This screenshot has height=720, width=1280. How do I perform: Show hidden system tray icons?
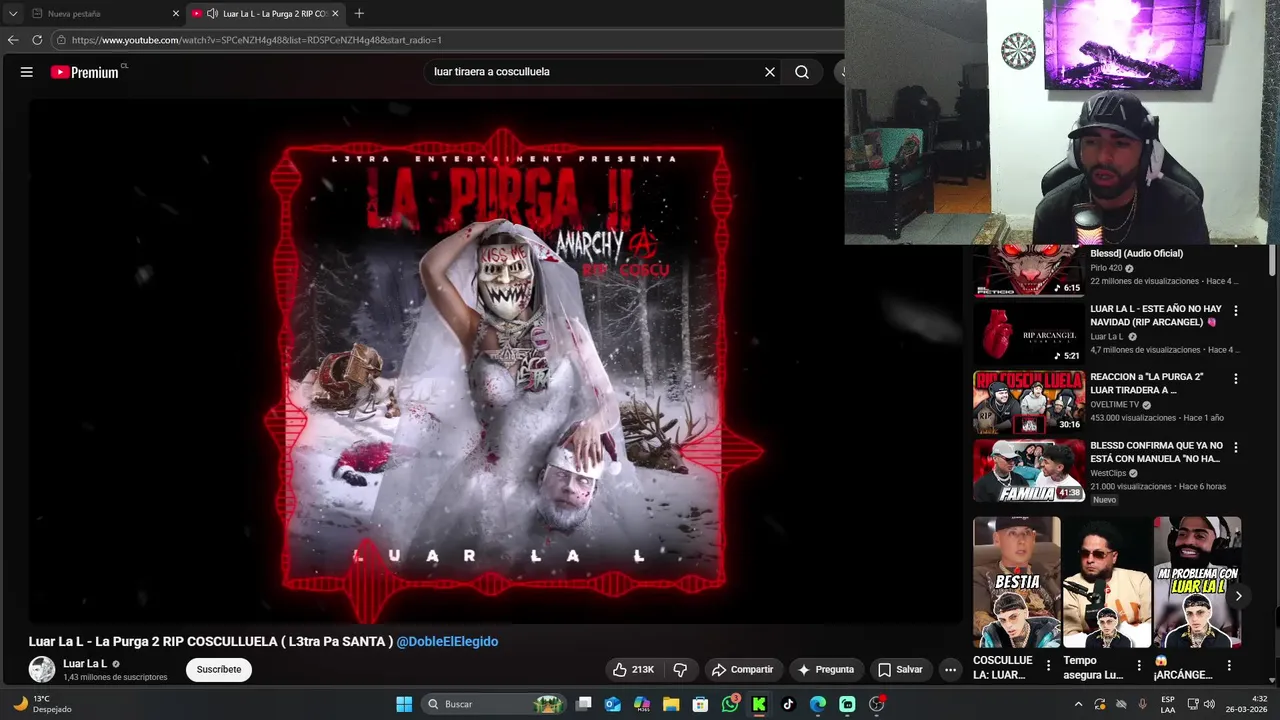click(1078, 704)
